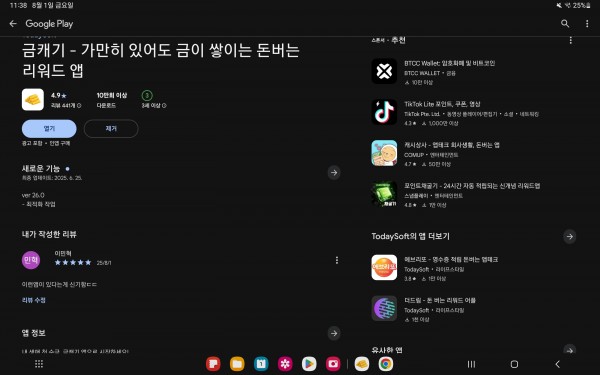Select the 포인트채굴기 green app icon
Image resolution: width=600 pixels, height=375 pixels.
[x=384, y=194]
